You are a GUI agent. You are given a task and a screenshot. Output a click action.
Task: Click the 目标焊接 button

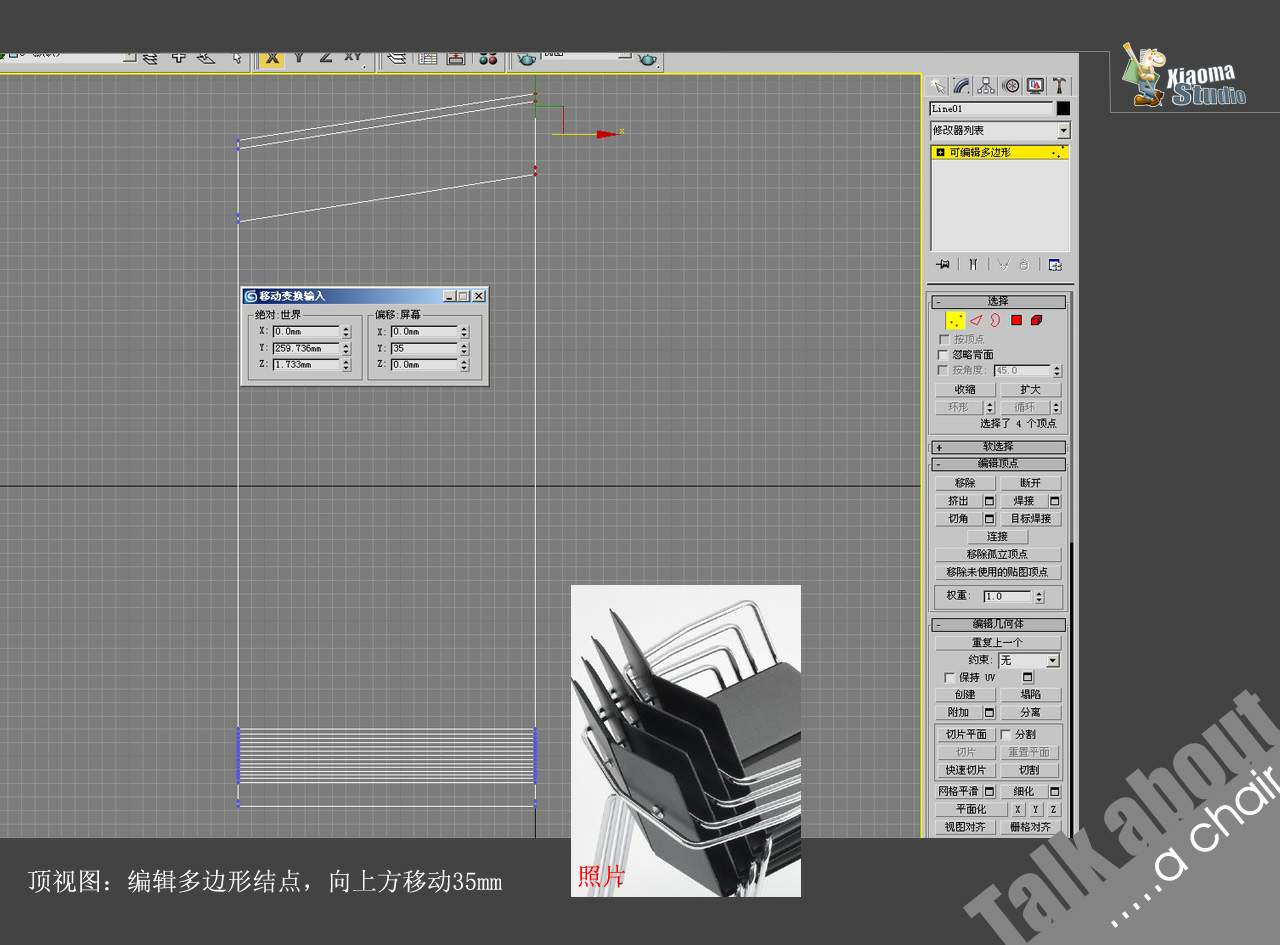click(1030, 519)
